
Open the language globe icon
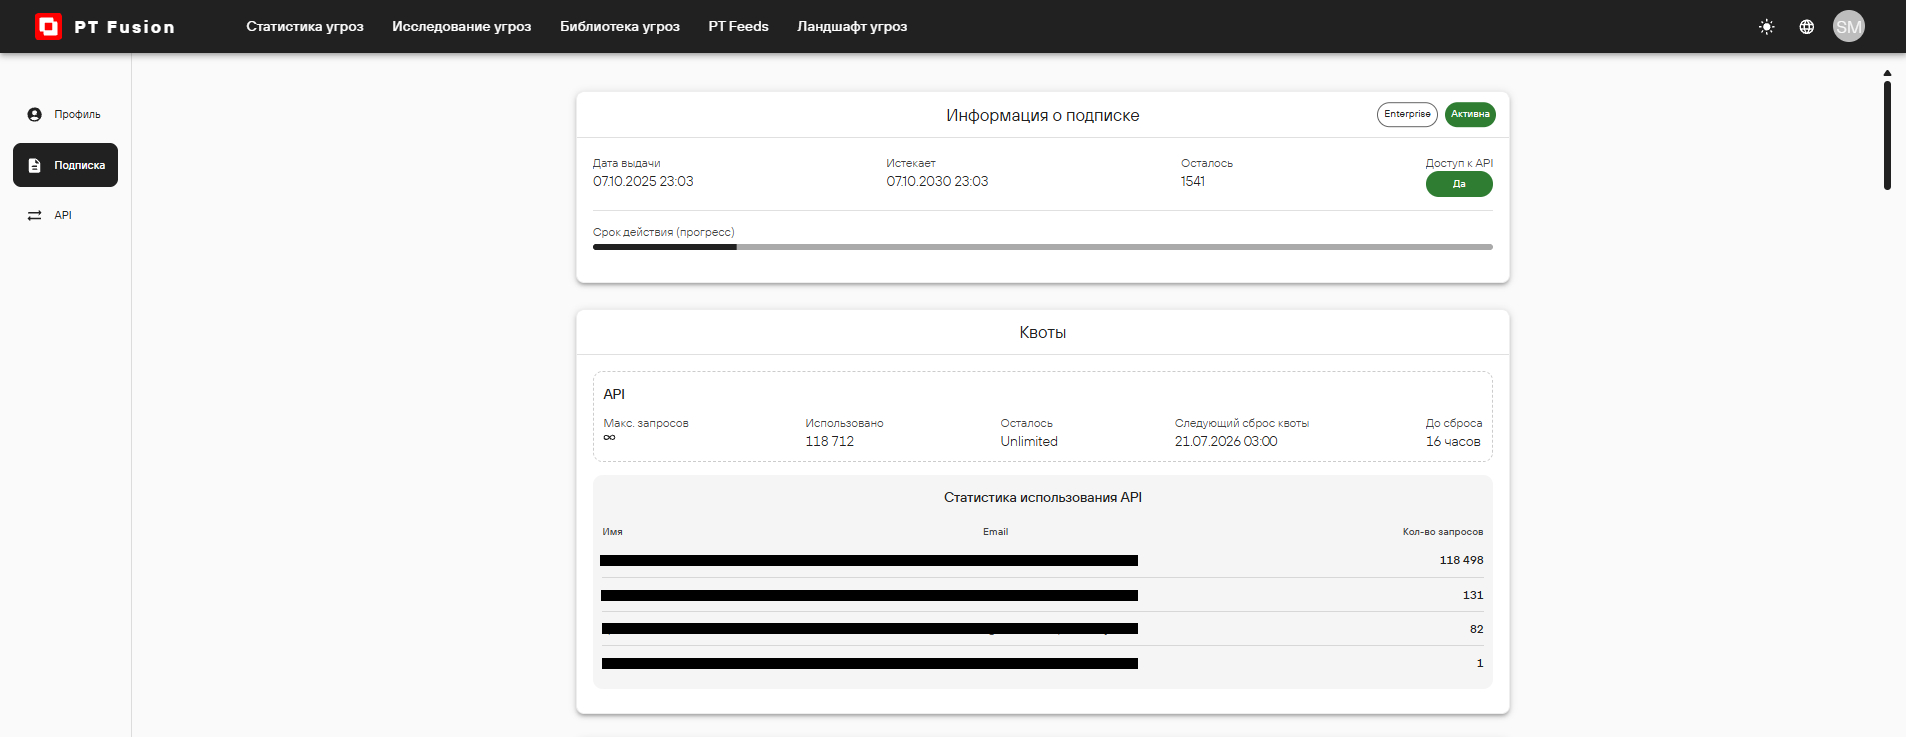click(x=1807, y=27)
